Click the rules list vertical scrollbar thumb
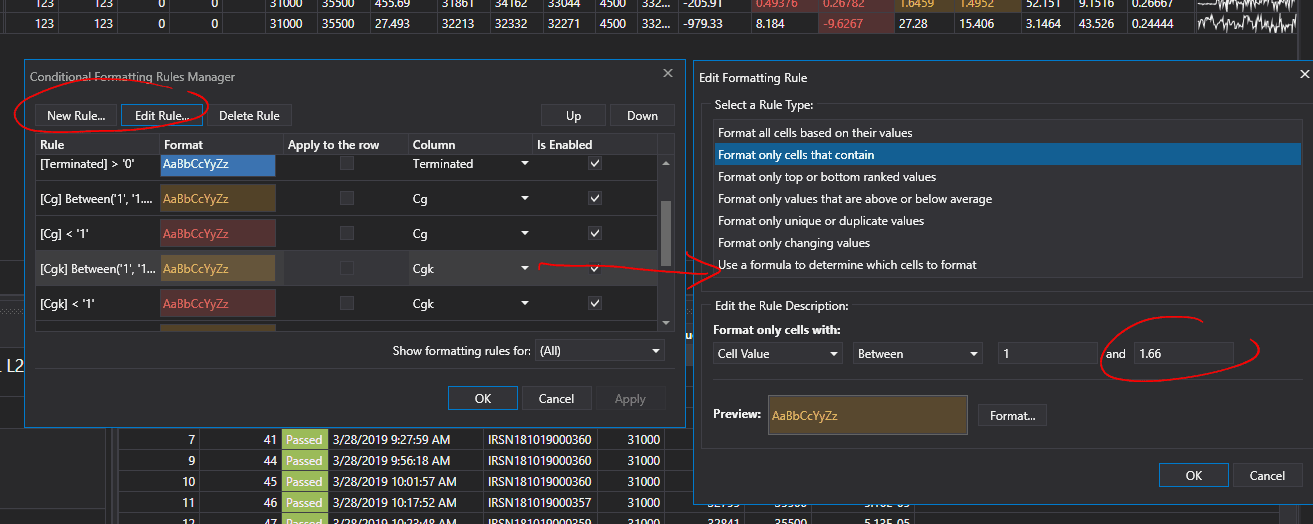This screenshot has width=1313, height=524. [667, 232]
